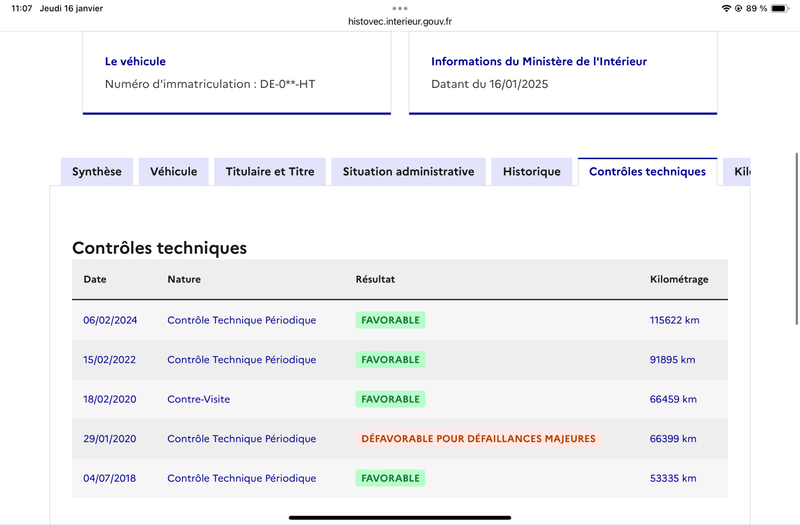Image resolution: width=800 pixels, height=525 pixels.
Task: Click the 06/02/2024 inspection date
Action: pyautogui.click(x=110, y=320)
